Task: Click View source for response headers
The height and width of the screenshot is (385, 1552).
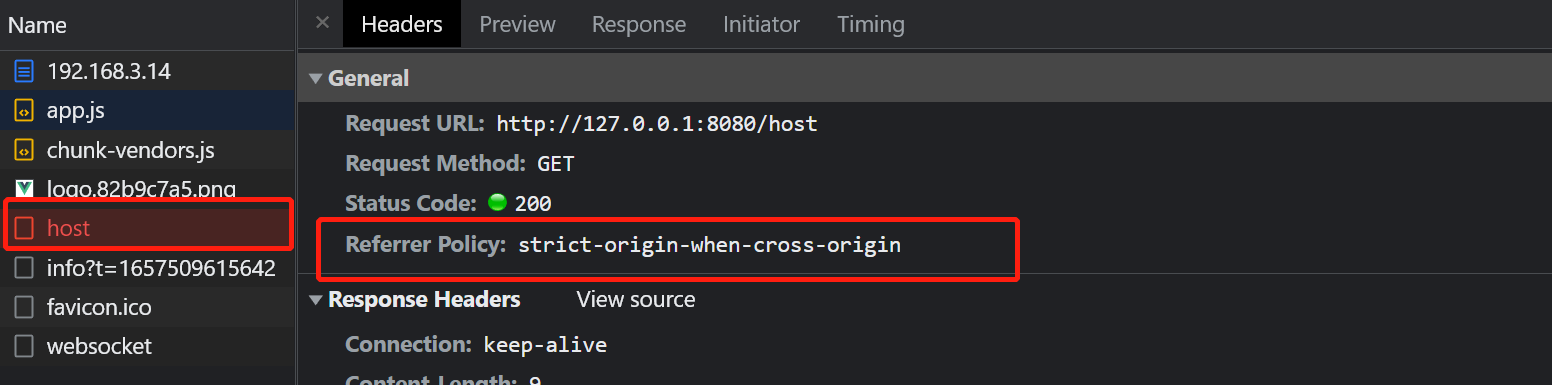Action: pos(636,300)
